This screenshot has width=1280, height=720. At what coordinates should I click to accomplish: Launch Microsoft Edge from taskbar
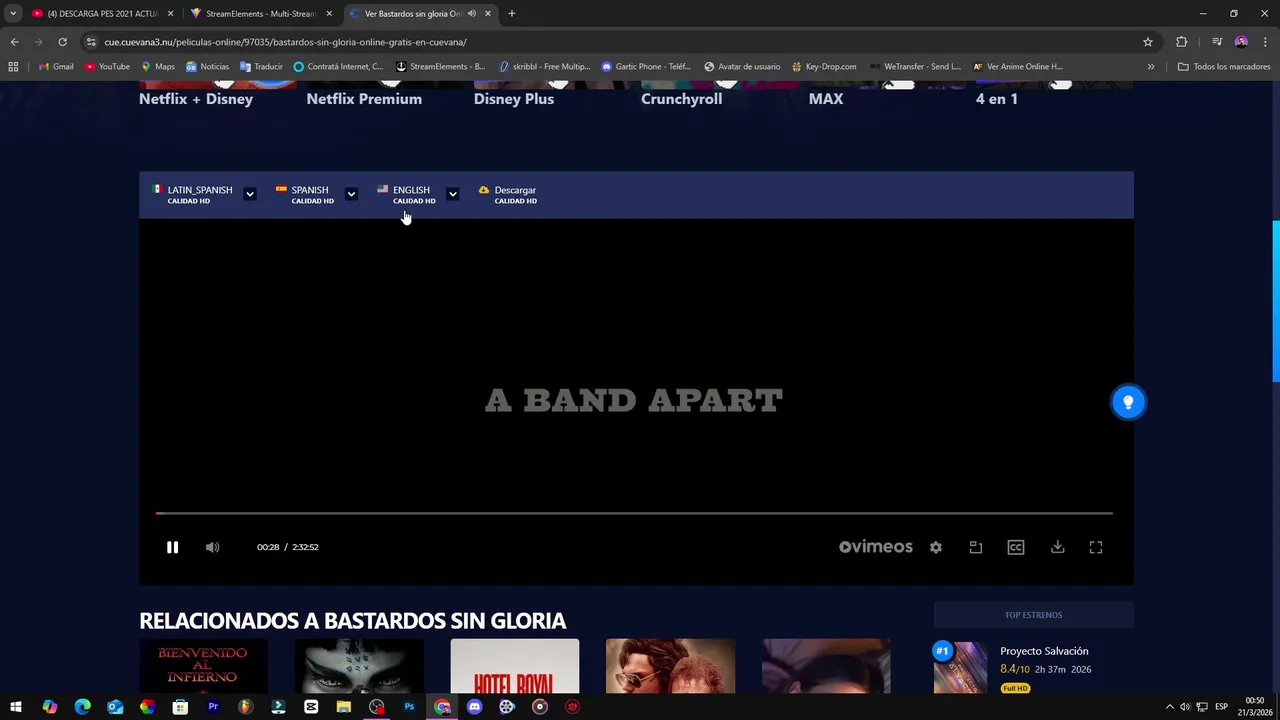(x=82, y=707)
